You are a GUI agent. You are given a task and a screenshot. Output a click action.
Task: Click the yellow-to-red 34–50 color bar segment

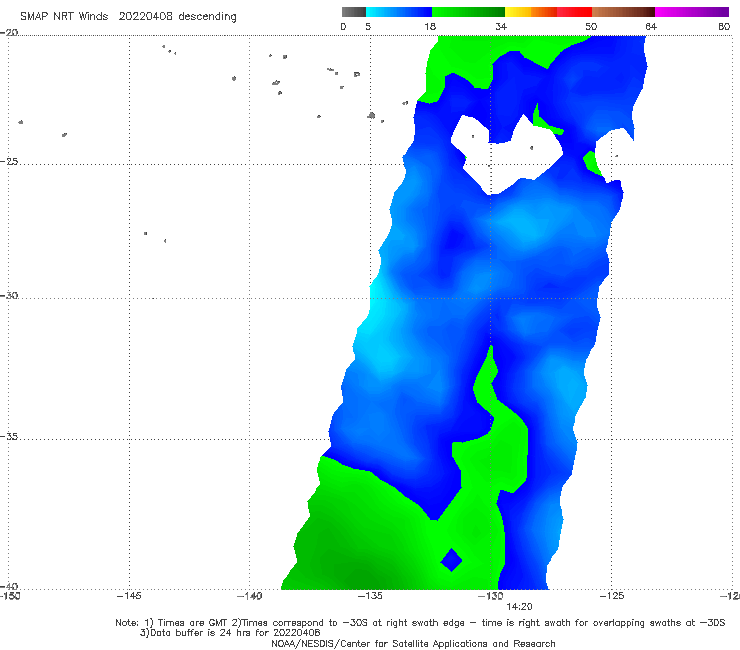(x=548, y=12)
